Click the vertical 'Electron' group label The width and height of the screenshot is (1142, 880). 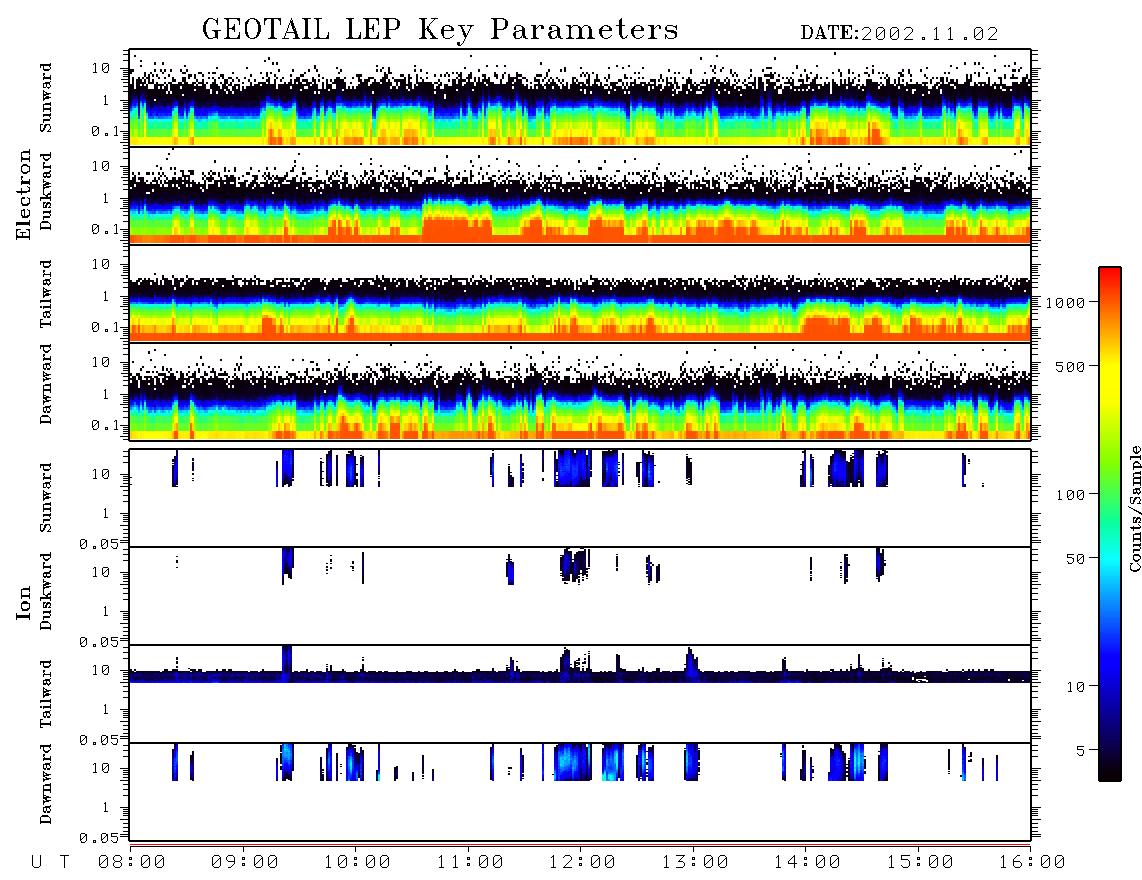pyautogui.click(x=24, y=195)
